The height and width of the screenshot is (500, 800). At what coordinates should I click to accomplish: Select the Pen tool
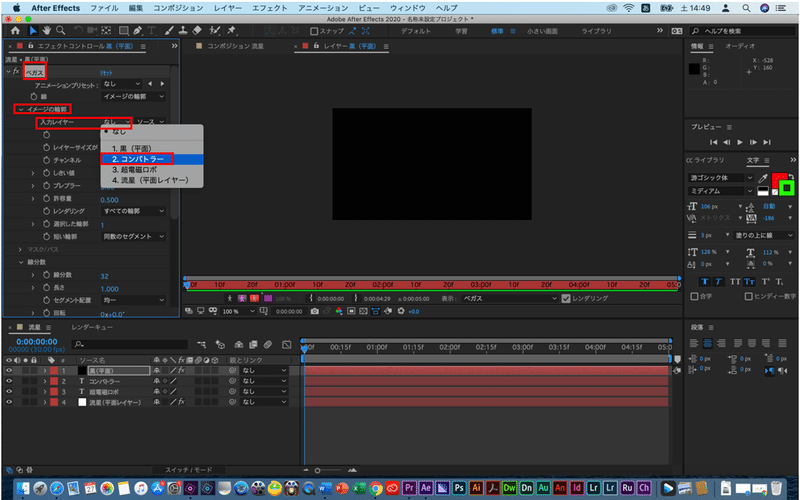click(x=137, y=31)
